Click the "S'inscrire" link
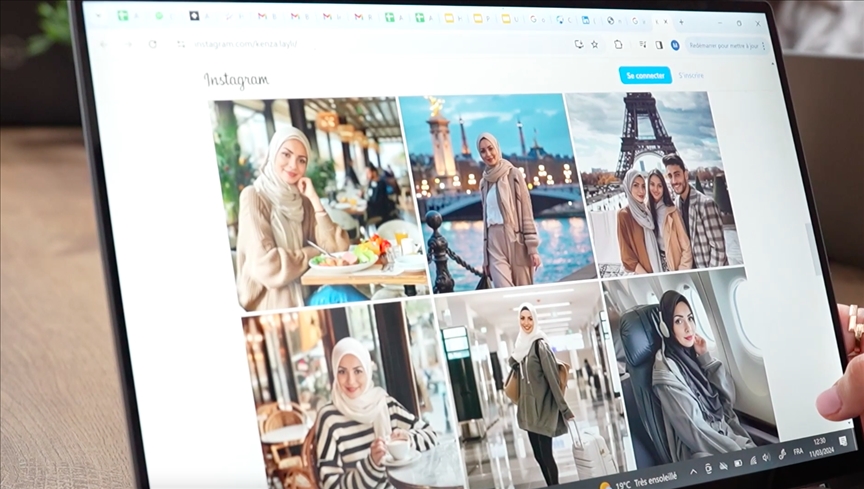The width and height of the screenshot is (864, 489). click(x=690, y=75)
